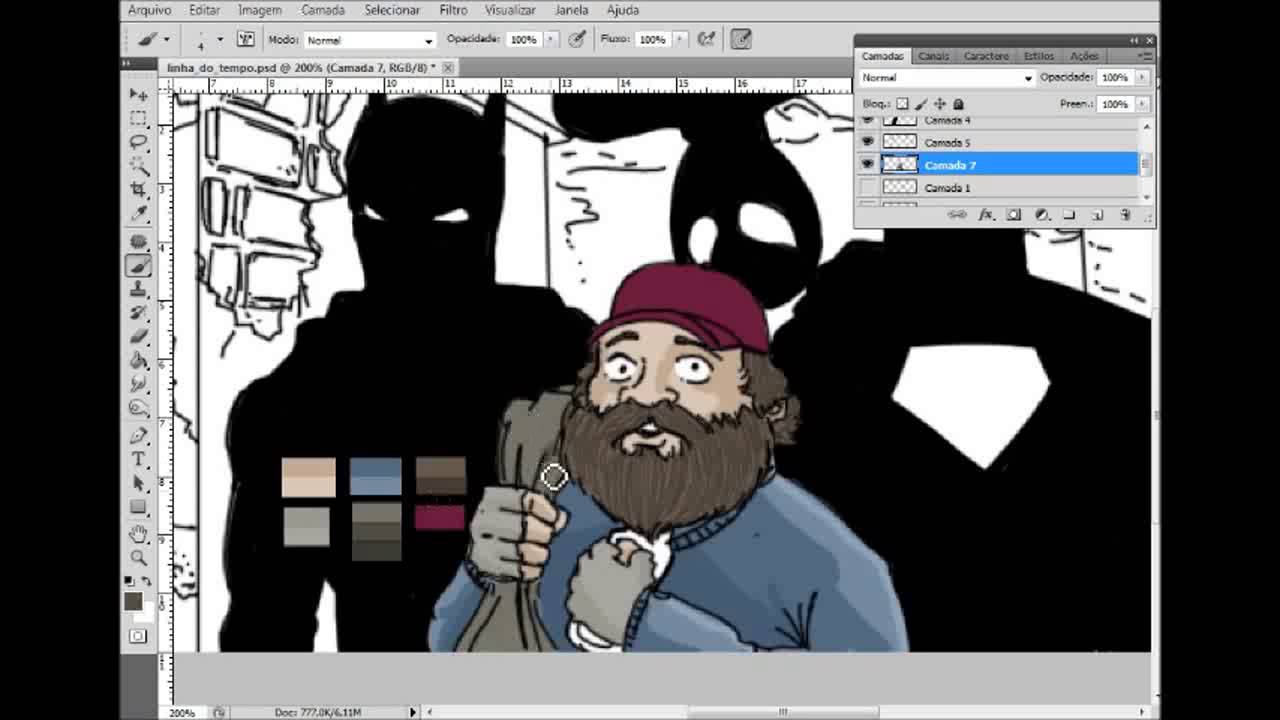This screenshot has width=1280, height=720.
Task: Select the Crop tool
Action: [138, 190]
